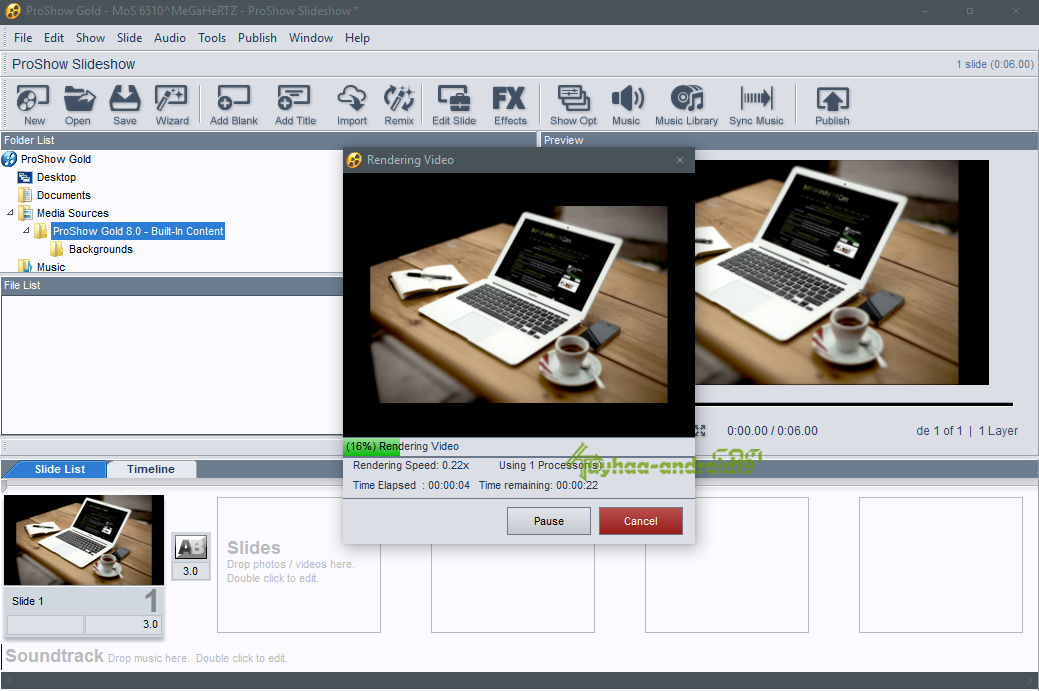
Task: Click the bottom horizontal scrollbar
Action: [x=520, y=681]
